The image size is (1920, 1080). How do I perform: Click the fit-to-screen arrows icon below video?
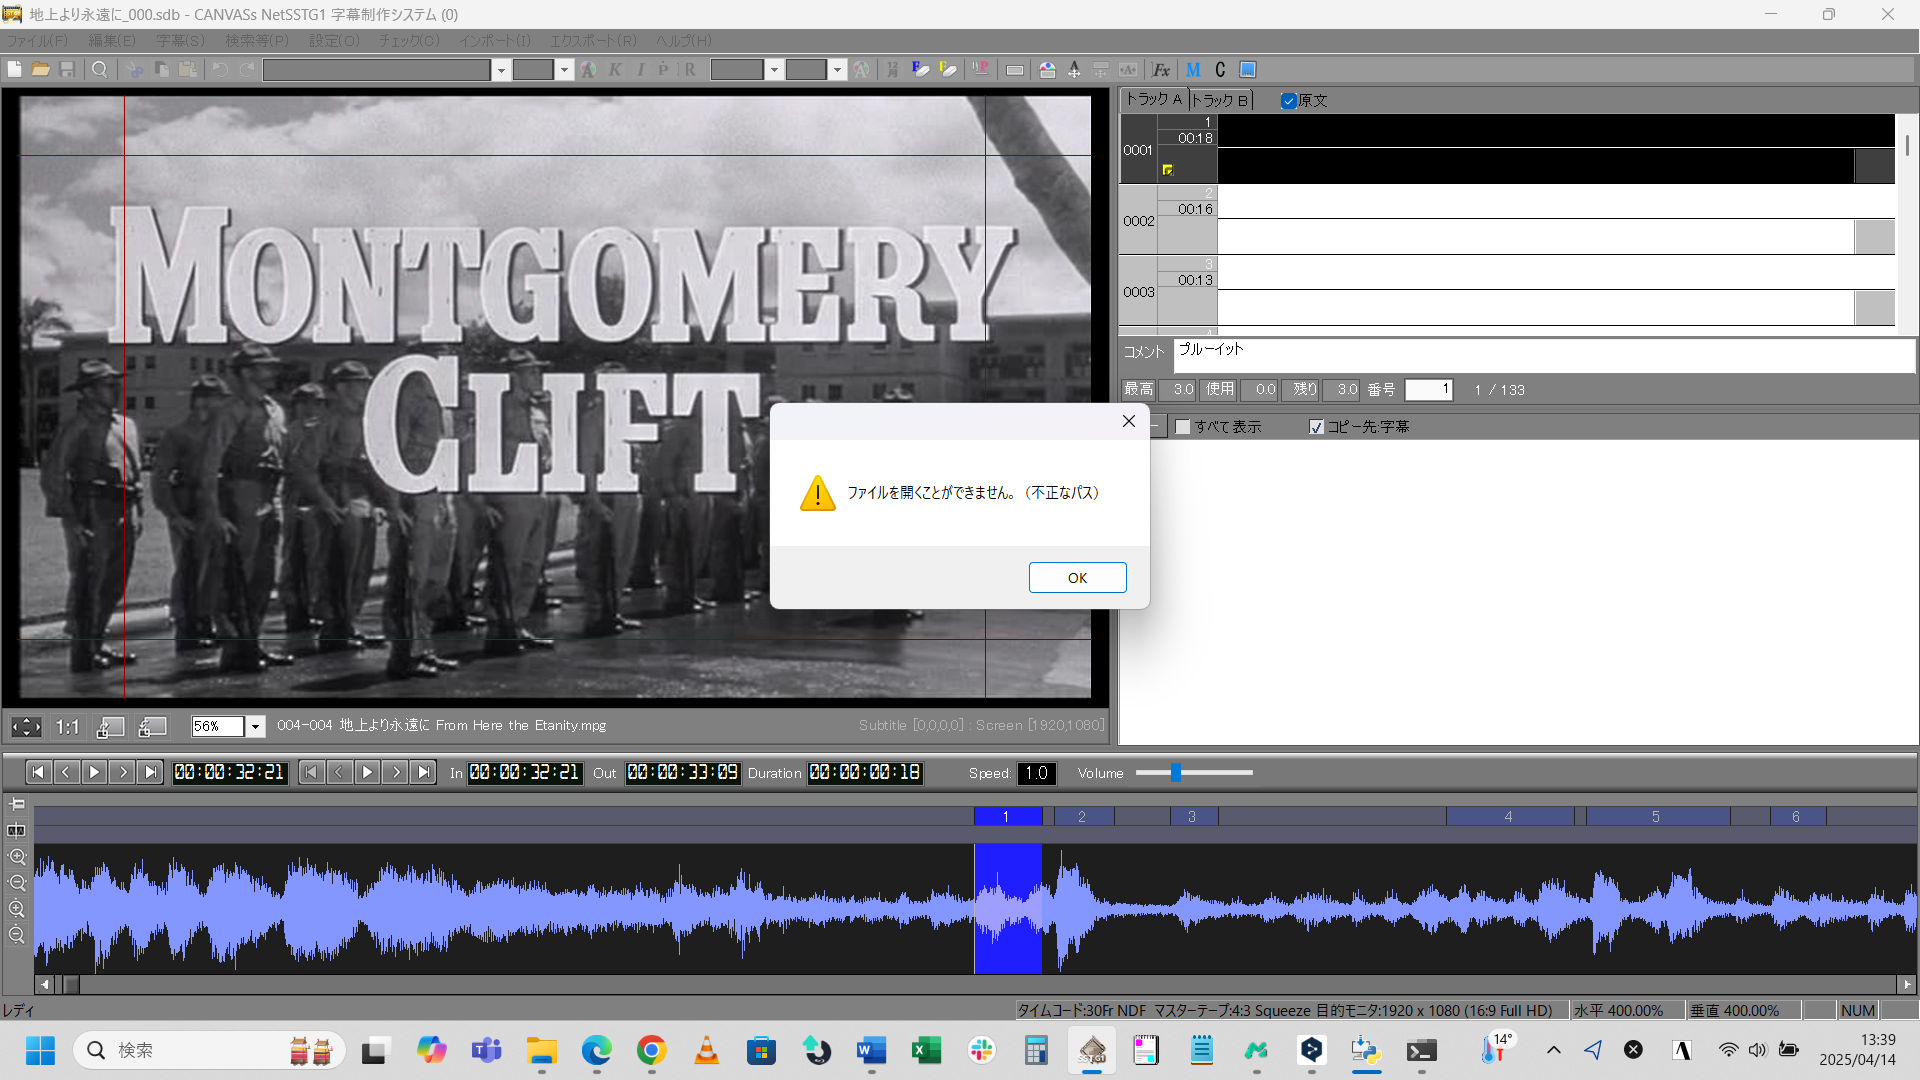coord(26,727)
